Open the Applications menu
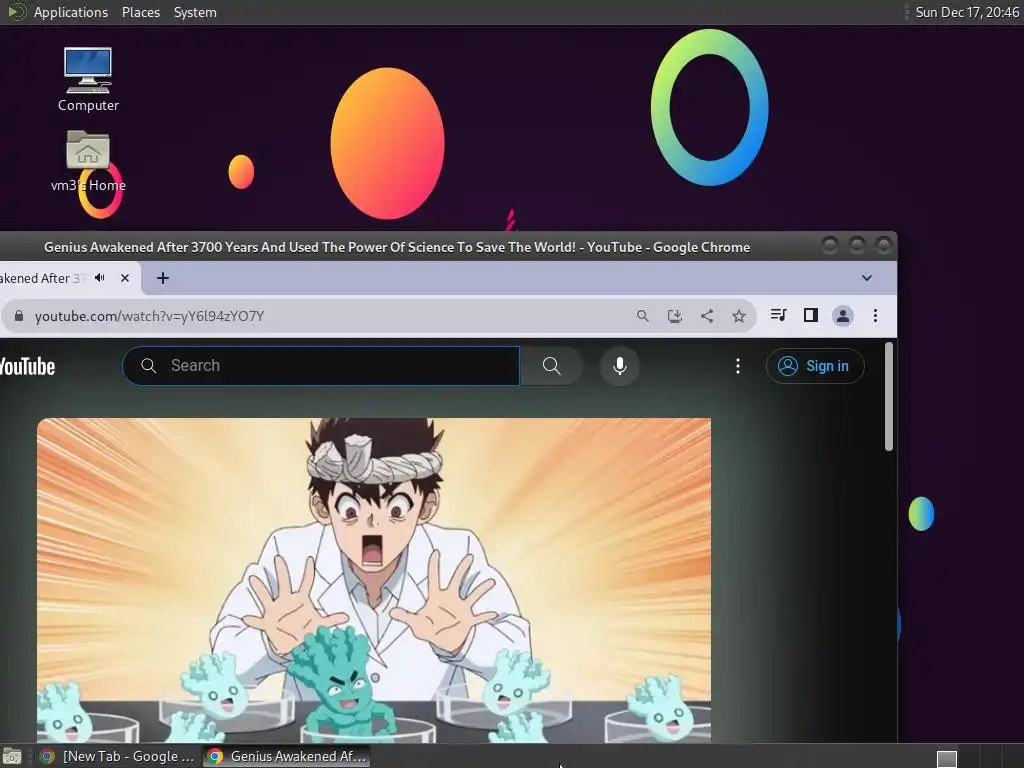This screenshot has width=1024, height=768. 71,12
